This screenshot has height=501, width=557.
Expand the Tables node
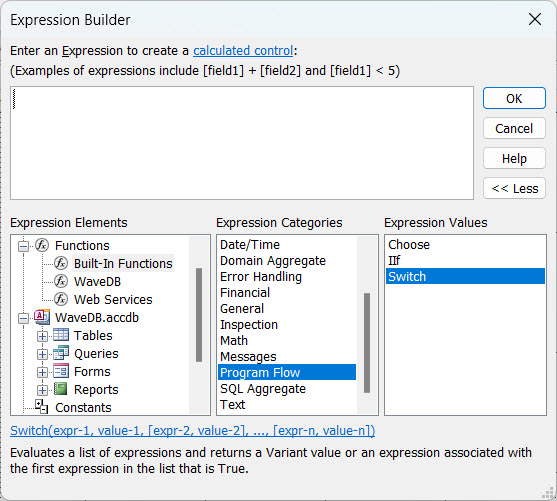(x=42, y=336)
